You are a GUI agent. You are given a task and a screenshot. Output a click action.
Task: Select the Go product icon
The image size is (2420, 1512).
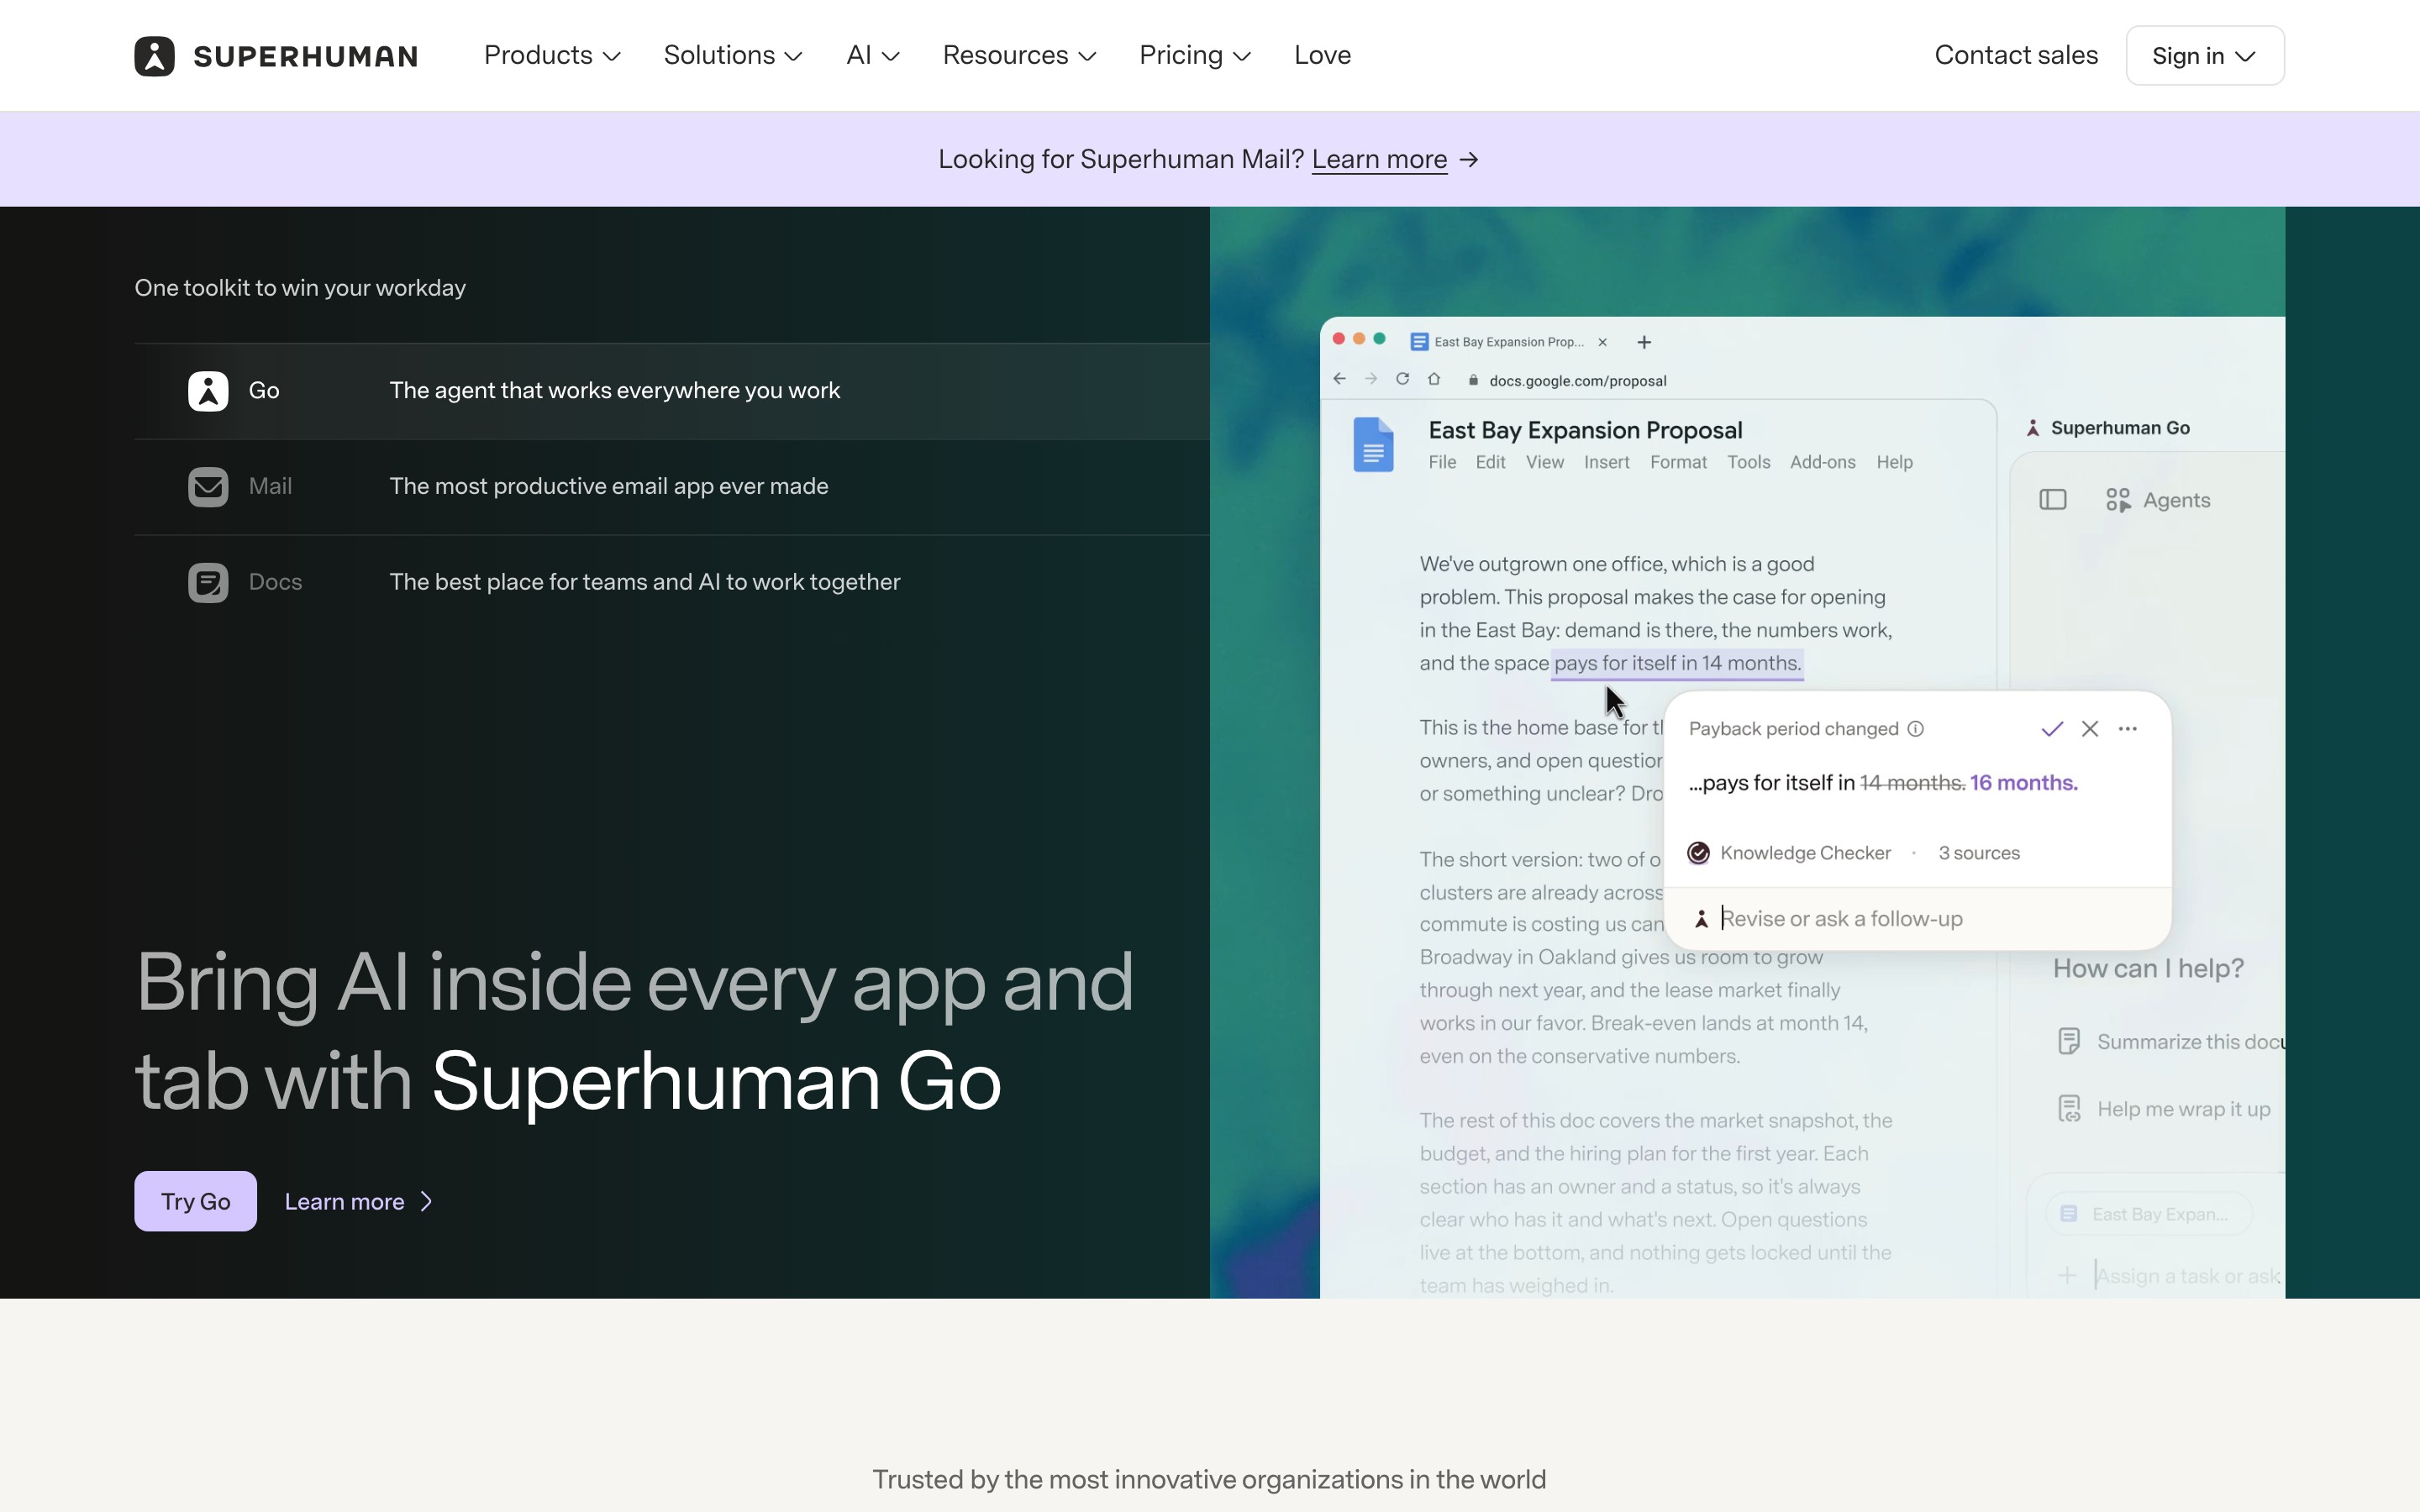tap(208, 391)
